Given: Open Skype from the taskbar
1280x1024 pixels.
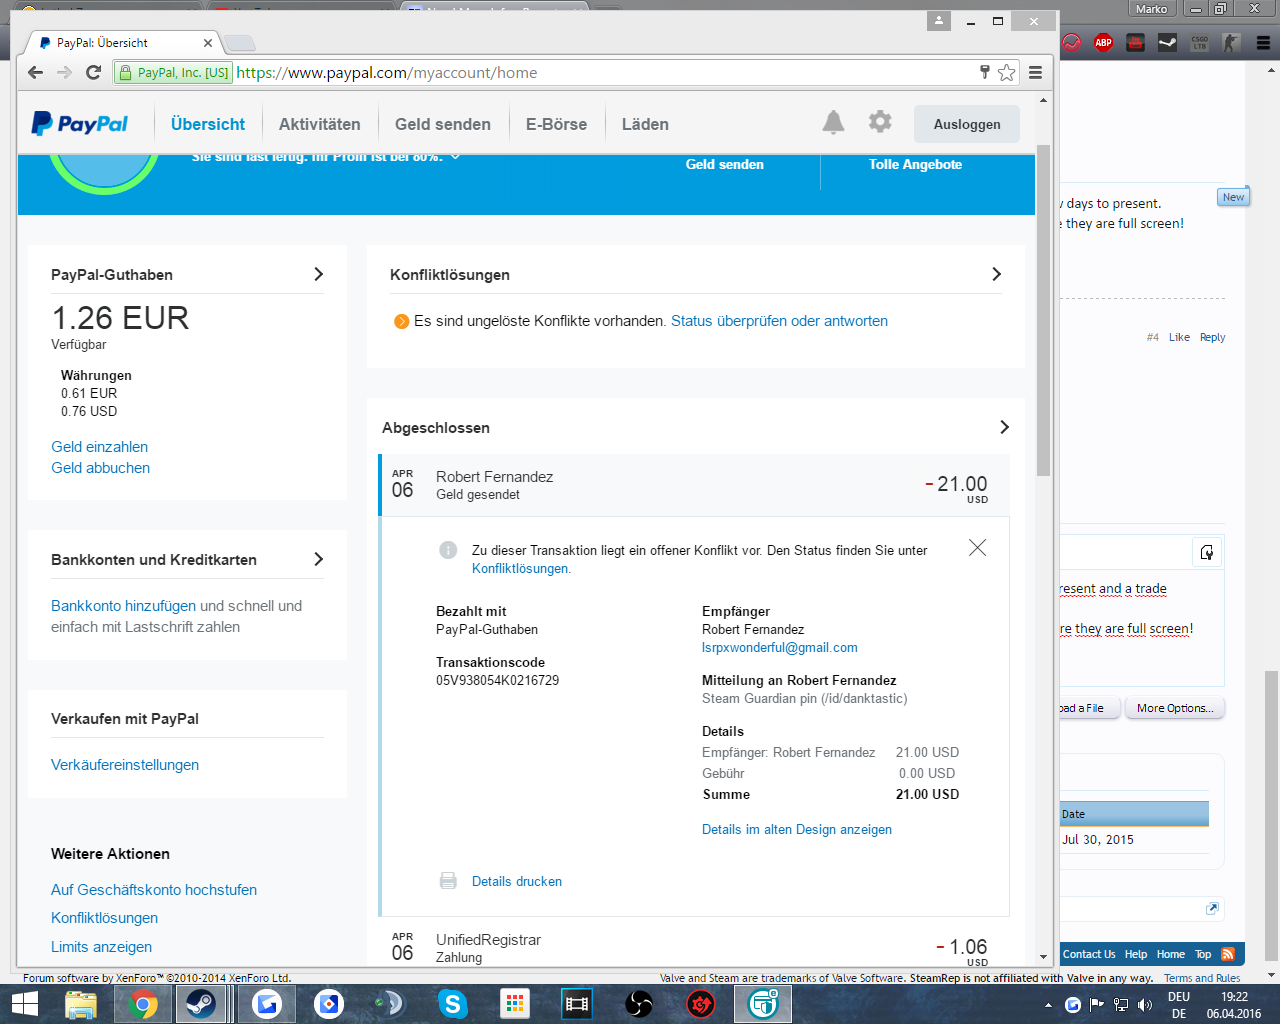Looking at the screenshot, I should point(452,1003).
